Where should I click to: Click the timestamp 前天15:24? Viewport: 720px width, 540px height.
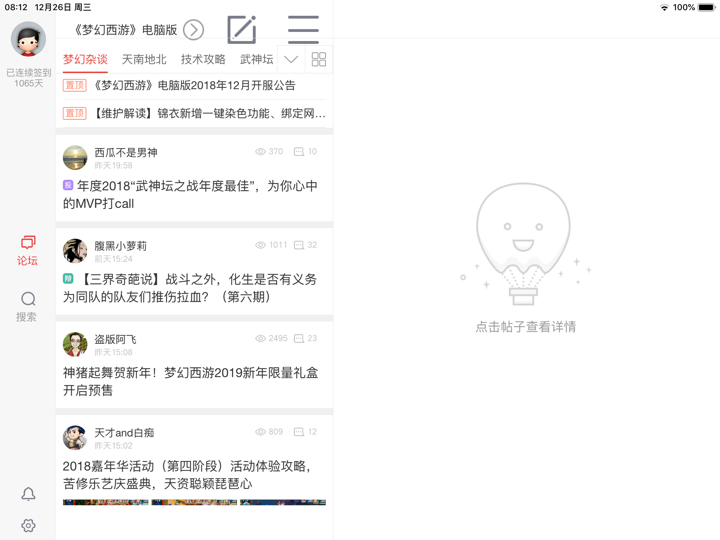(113, 259)
